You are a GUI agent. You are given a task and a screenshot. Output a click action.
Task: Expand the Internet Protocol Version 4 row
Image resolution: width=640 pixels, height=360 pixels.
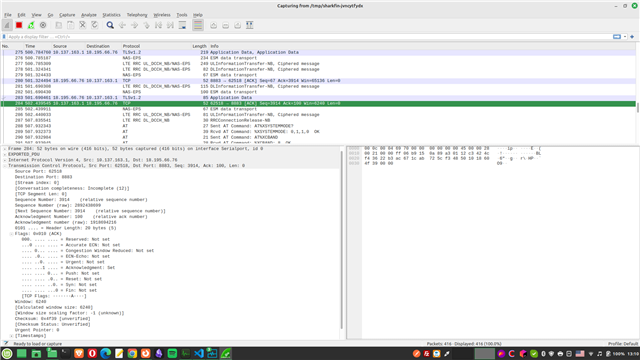(5, 160)
